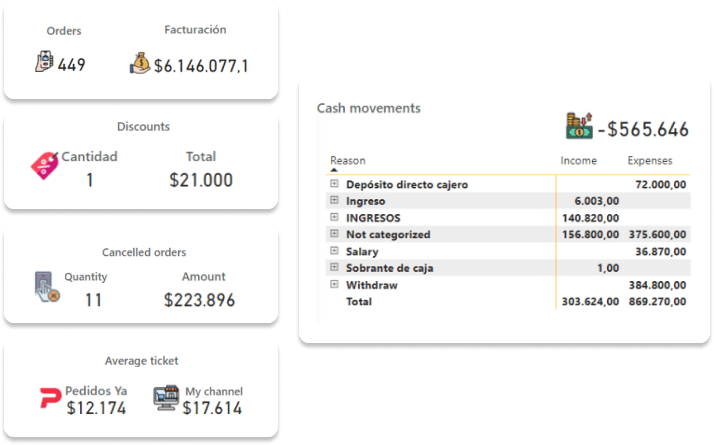Sort by the Expenses column header

pyautogui.click(x=649, y=160)
